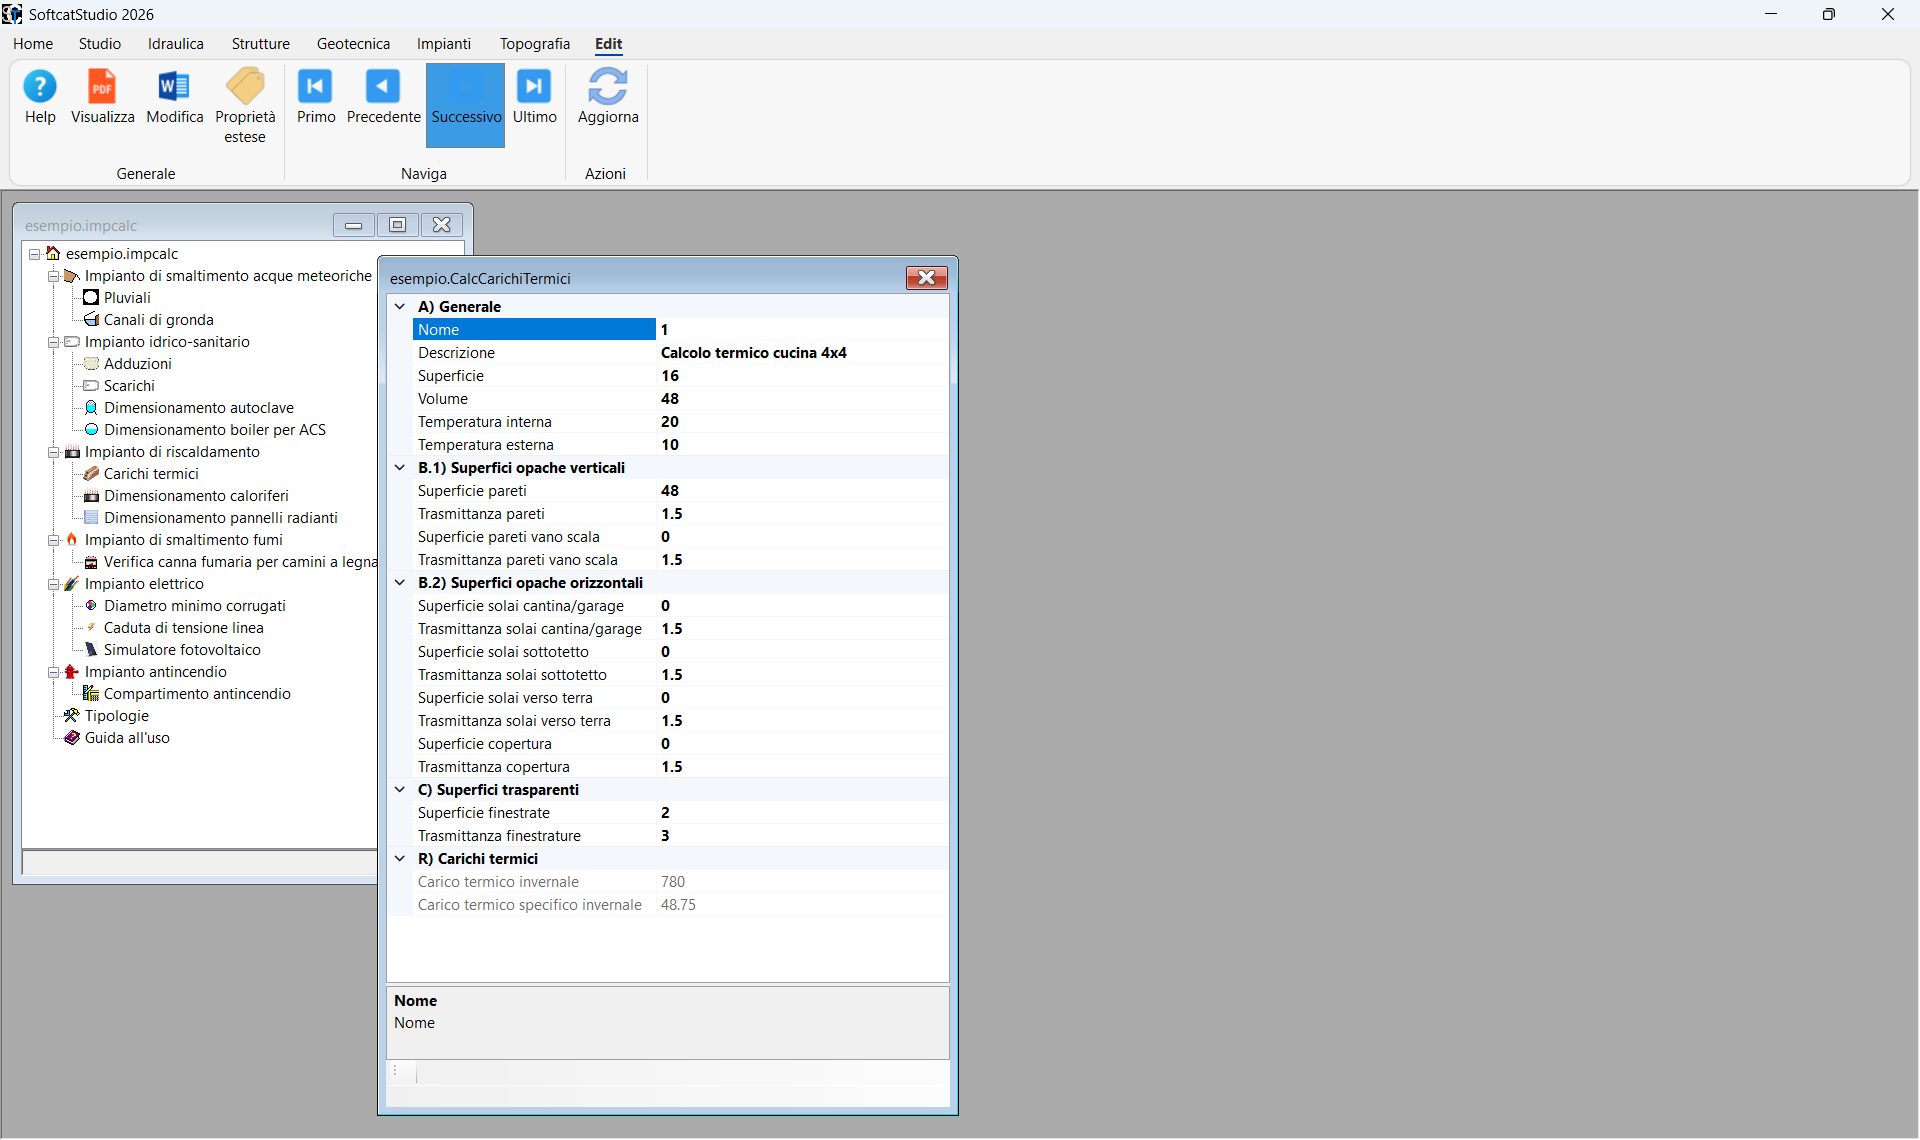Open Caduta di tensione linea
The height and width of the screenshot is (1140, 1920).
pos(183,628)
